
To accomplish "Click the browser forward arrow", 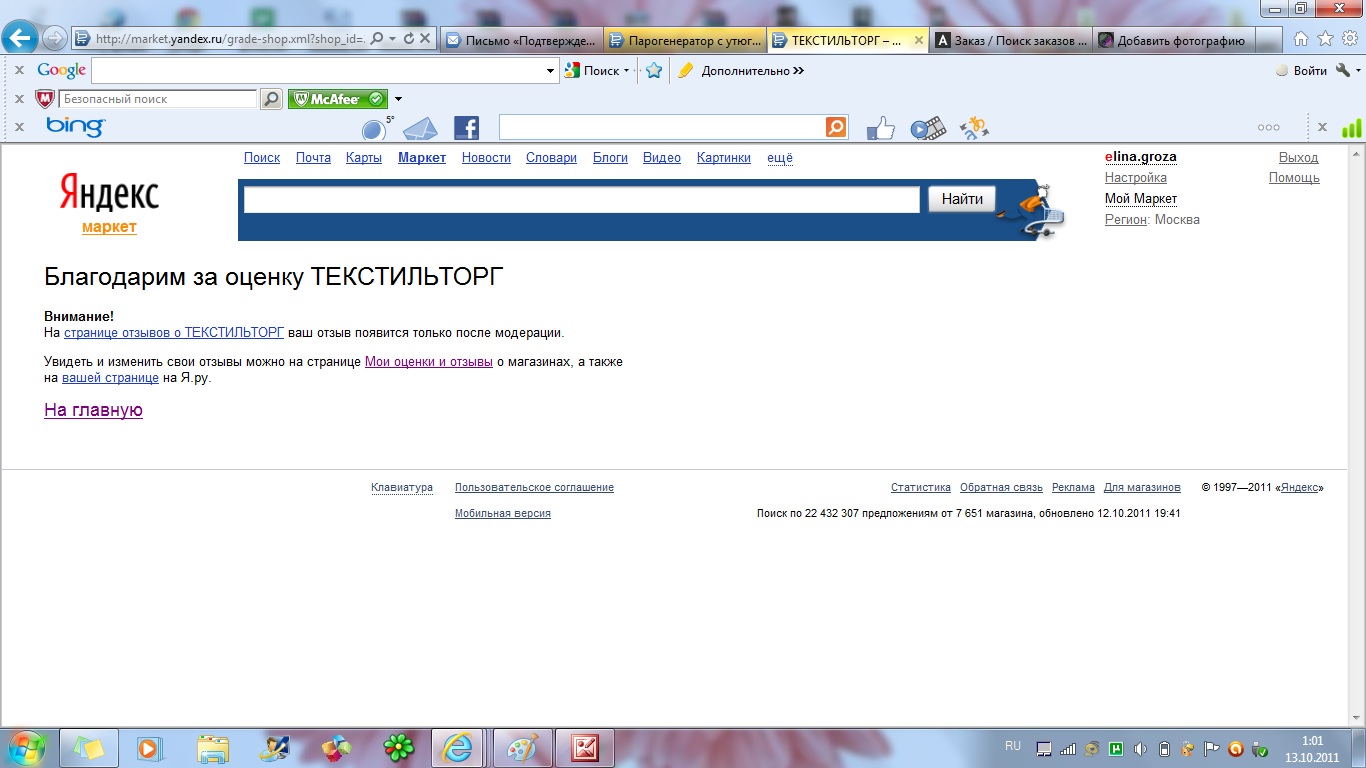I will click(x=55, y=39).
